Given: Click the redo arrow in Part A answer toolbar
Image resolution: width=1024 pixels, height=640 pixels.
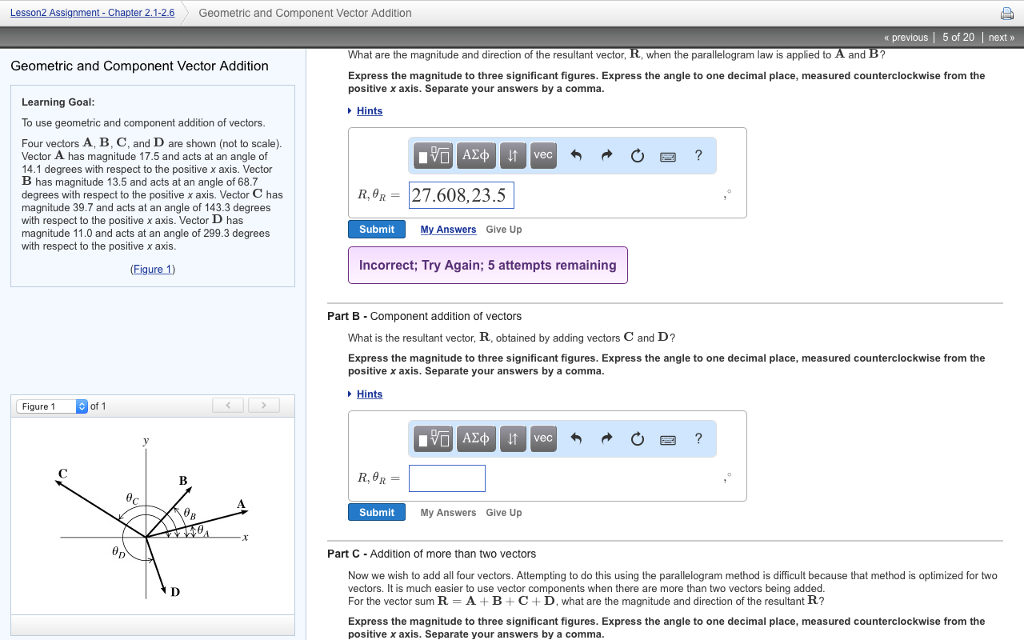Looking at the screenshot, I should pyautogui.click(x=605, y=155).
